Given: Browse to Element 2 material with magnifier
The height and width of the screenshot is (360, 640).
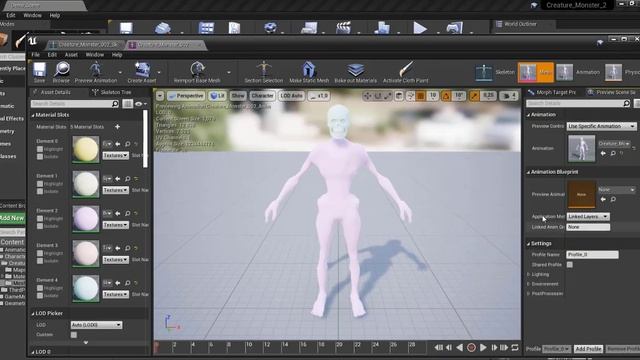Looking at the screenshot, I should 127,213.
